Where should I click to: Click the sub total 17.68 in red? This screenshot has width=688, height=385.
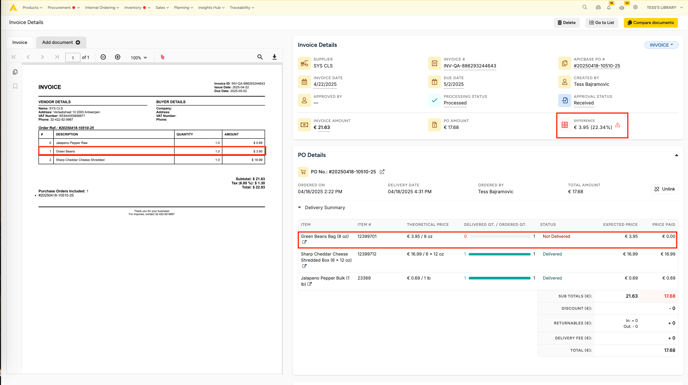coord(669,296)
